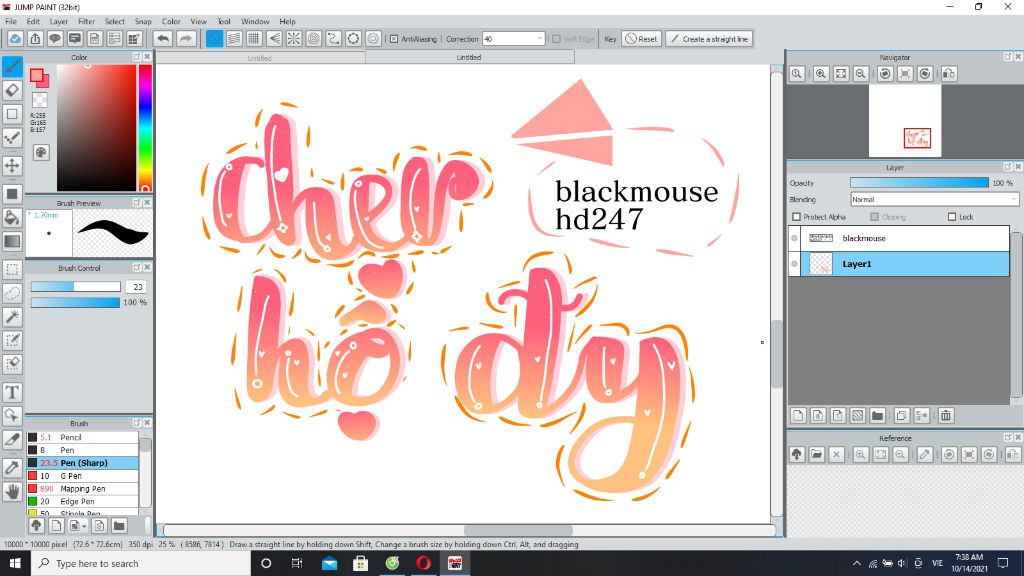Select the Move tool
The height and width of the screenshot is (576, 1024).
point(12,165)
